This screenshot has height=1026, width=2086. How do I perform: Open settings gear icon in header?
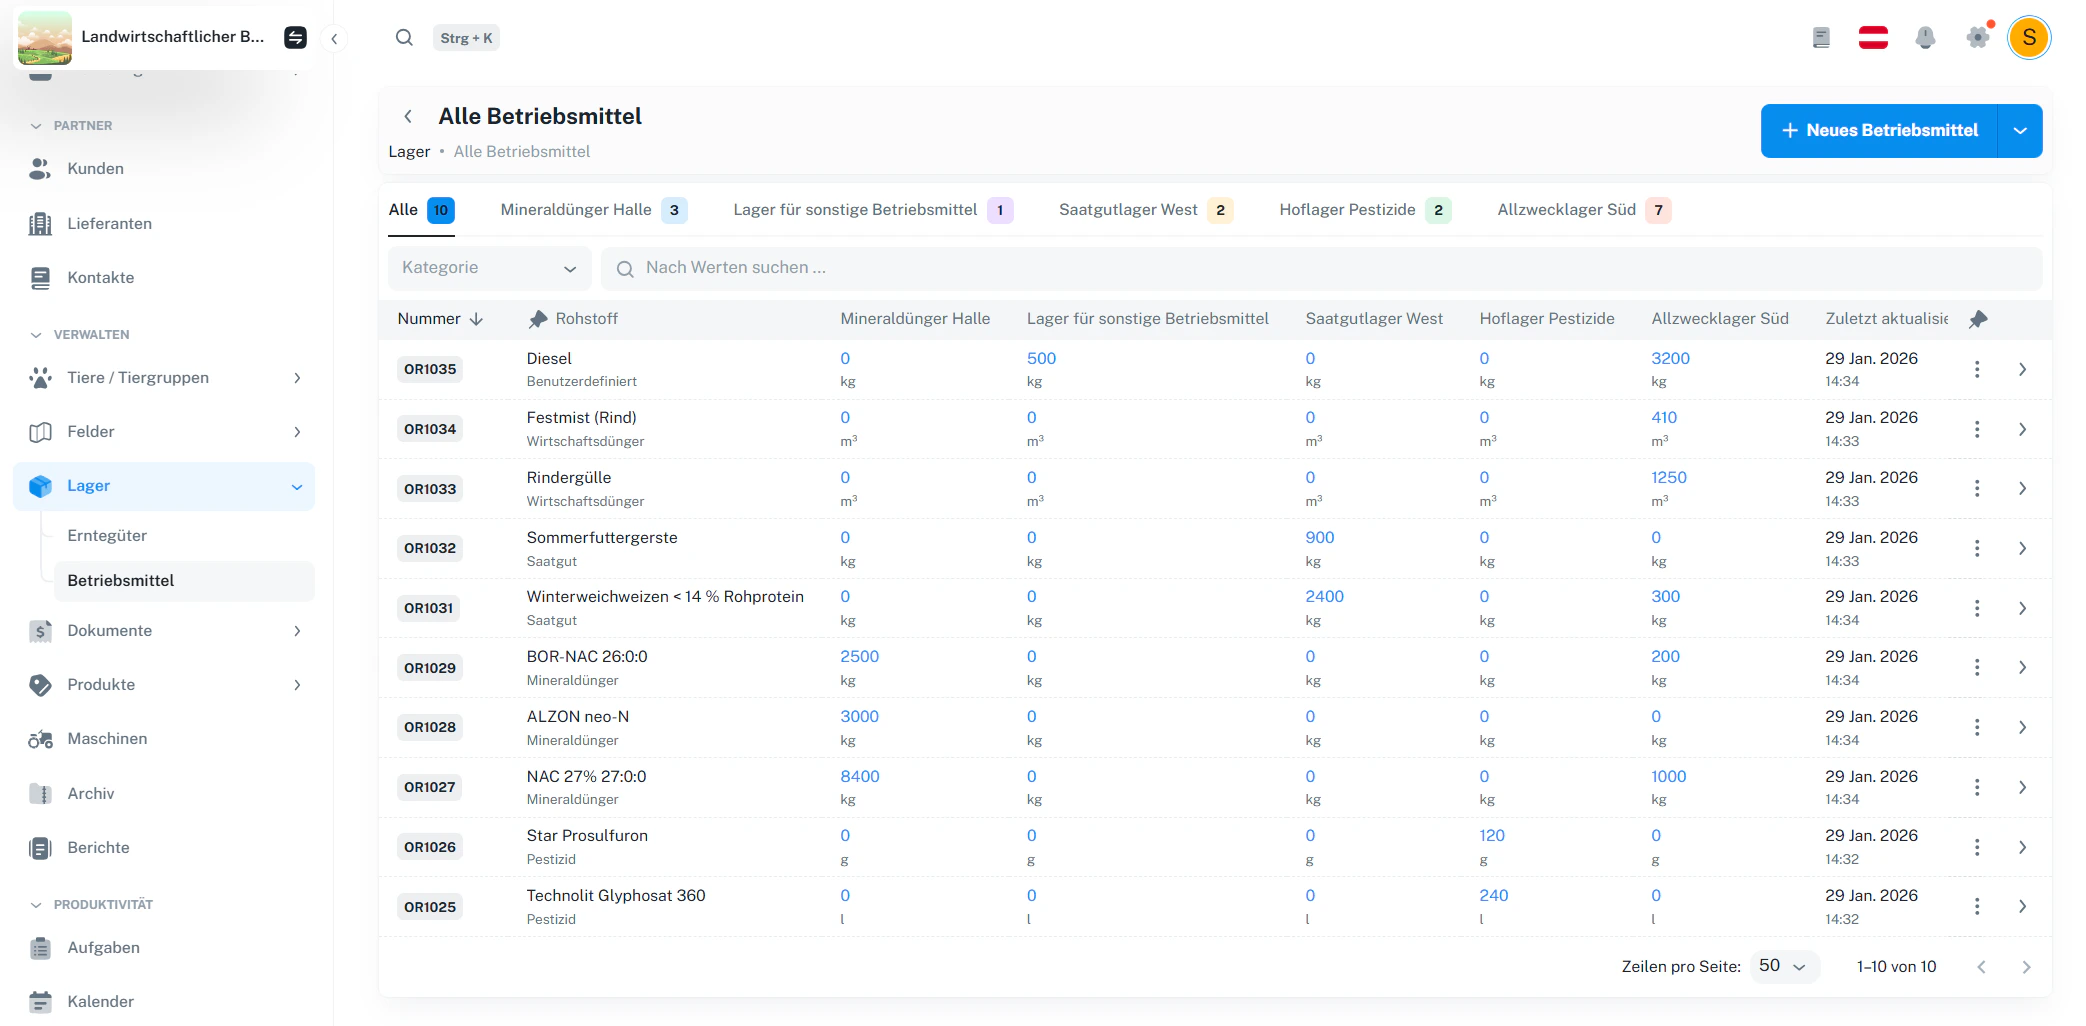[1977, 38]
